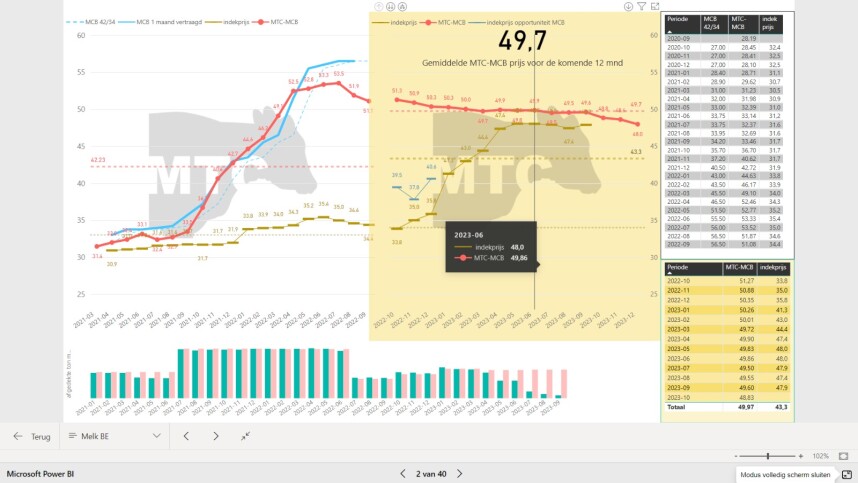
Task: Select row 2021-12 in upper table
Action: (723, 167)
